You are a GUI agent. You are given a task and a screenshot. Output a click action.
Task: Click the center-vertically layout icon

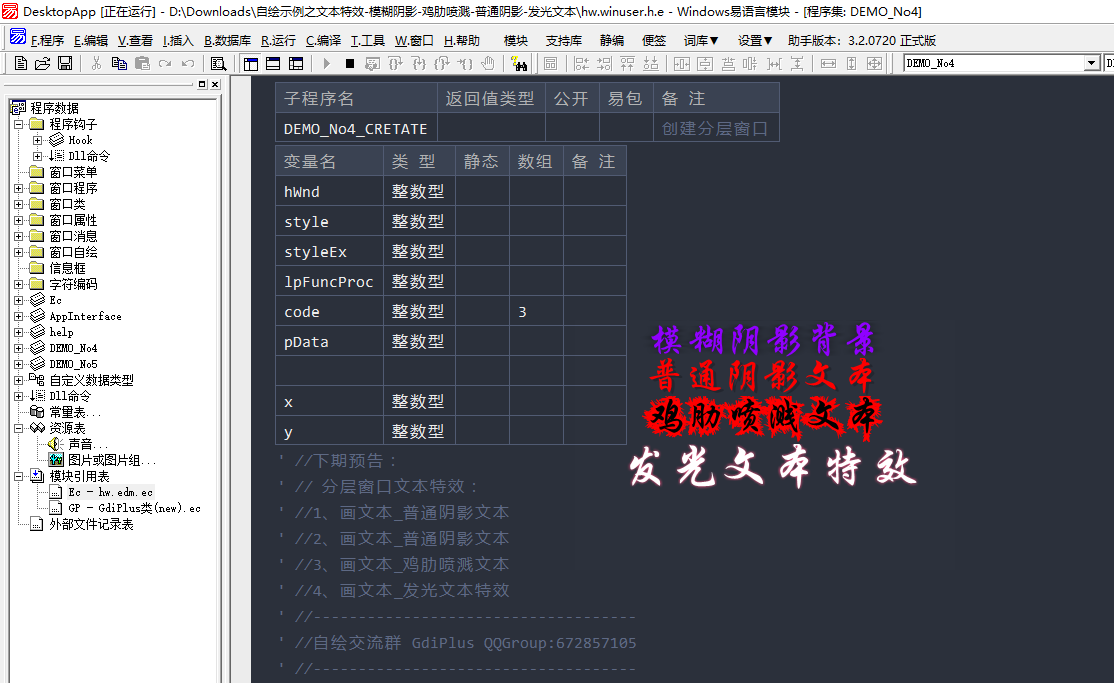(x=705, y=63)
